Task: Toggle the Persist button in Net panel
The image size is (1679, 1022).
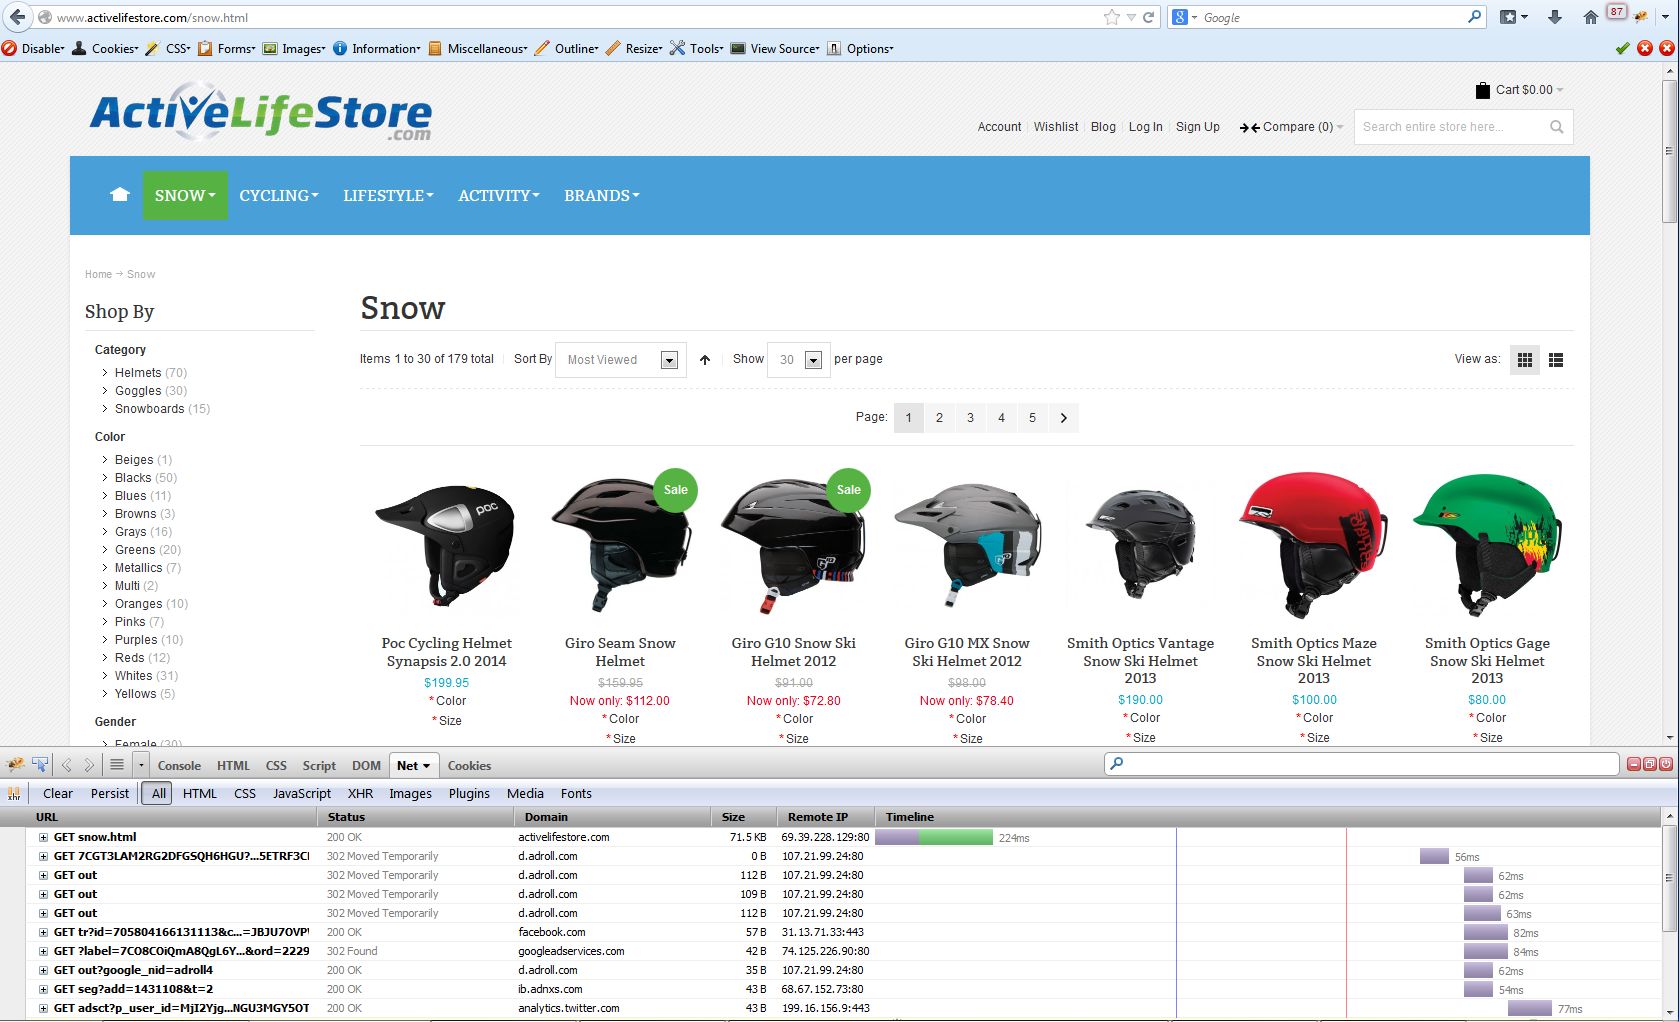Action: 110,794
